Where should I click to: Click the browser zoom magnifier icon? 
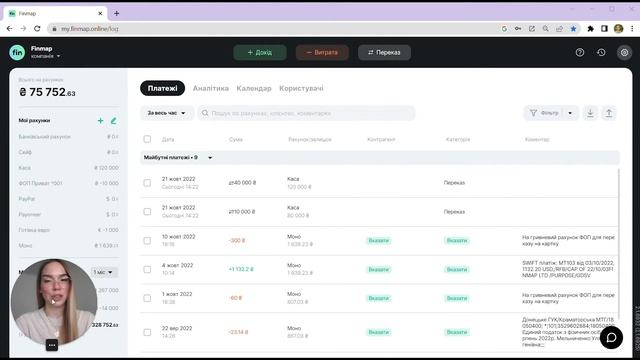coord(546,29)
